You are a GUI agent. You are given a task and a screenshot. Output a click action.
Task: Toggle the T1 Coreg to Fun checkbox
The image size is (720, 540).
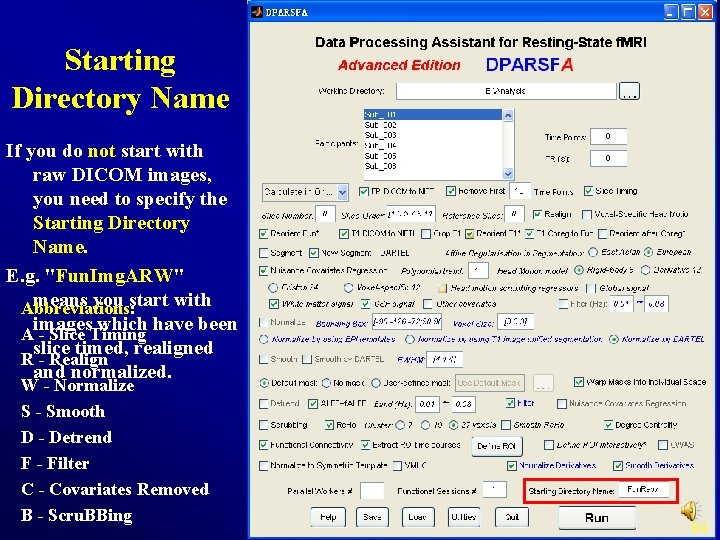coord(530,234)
